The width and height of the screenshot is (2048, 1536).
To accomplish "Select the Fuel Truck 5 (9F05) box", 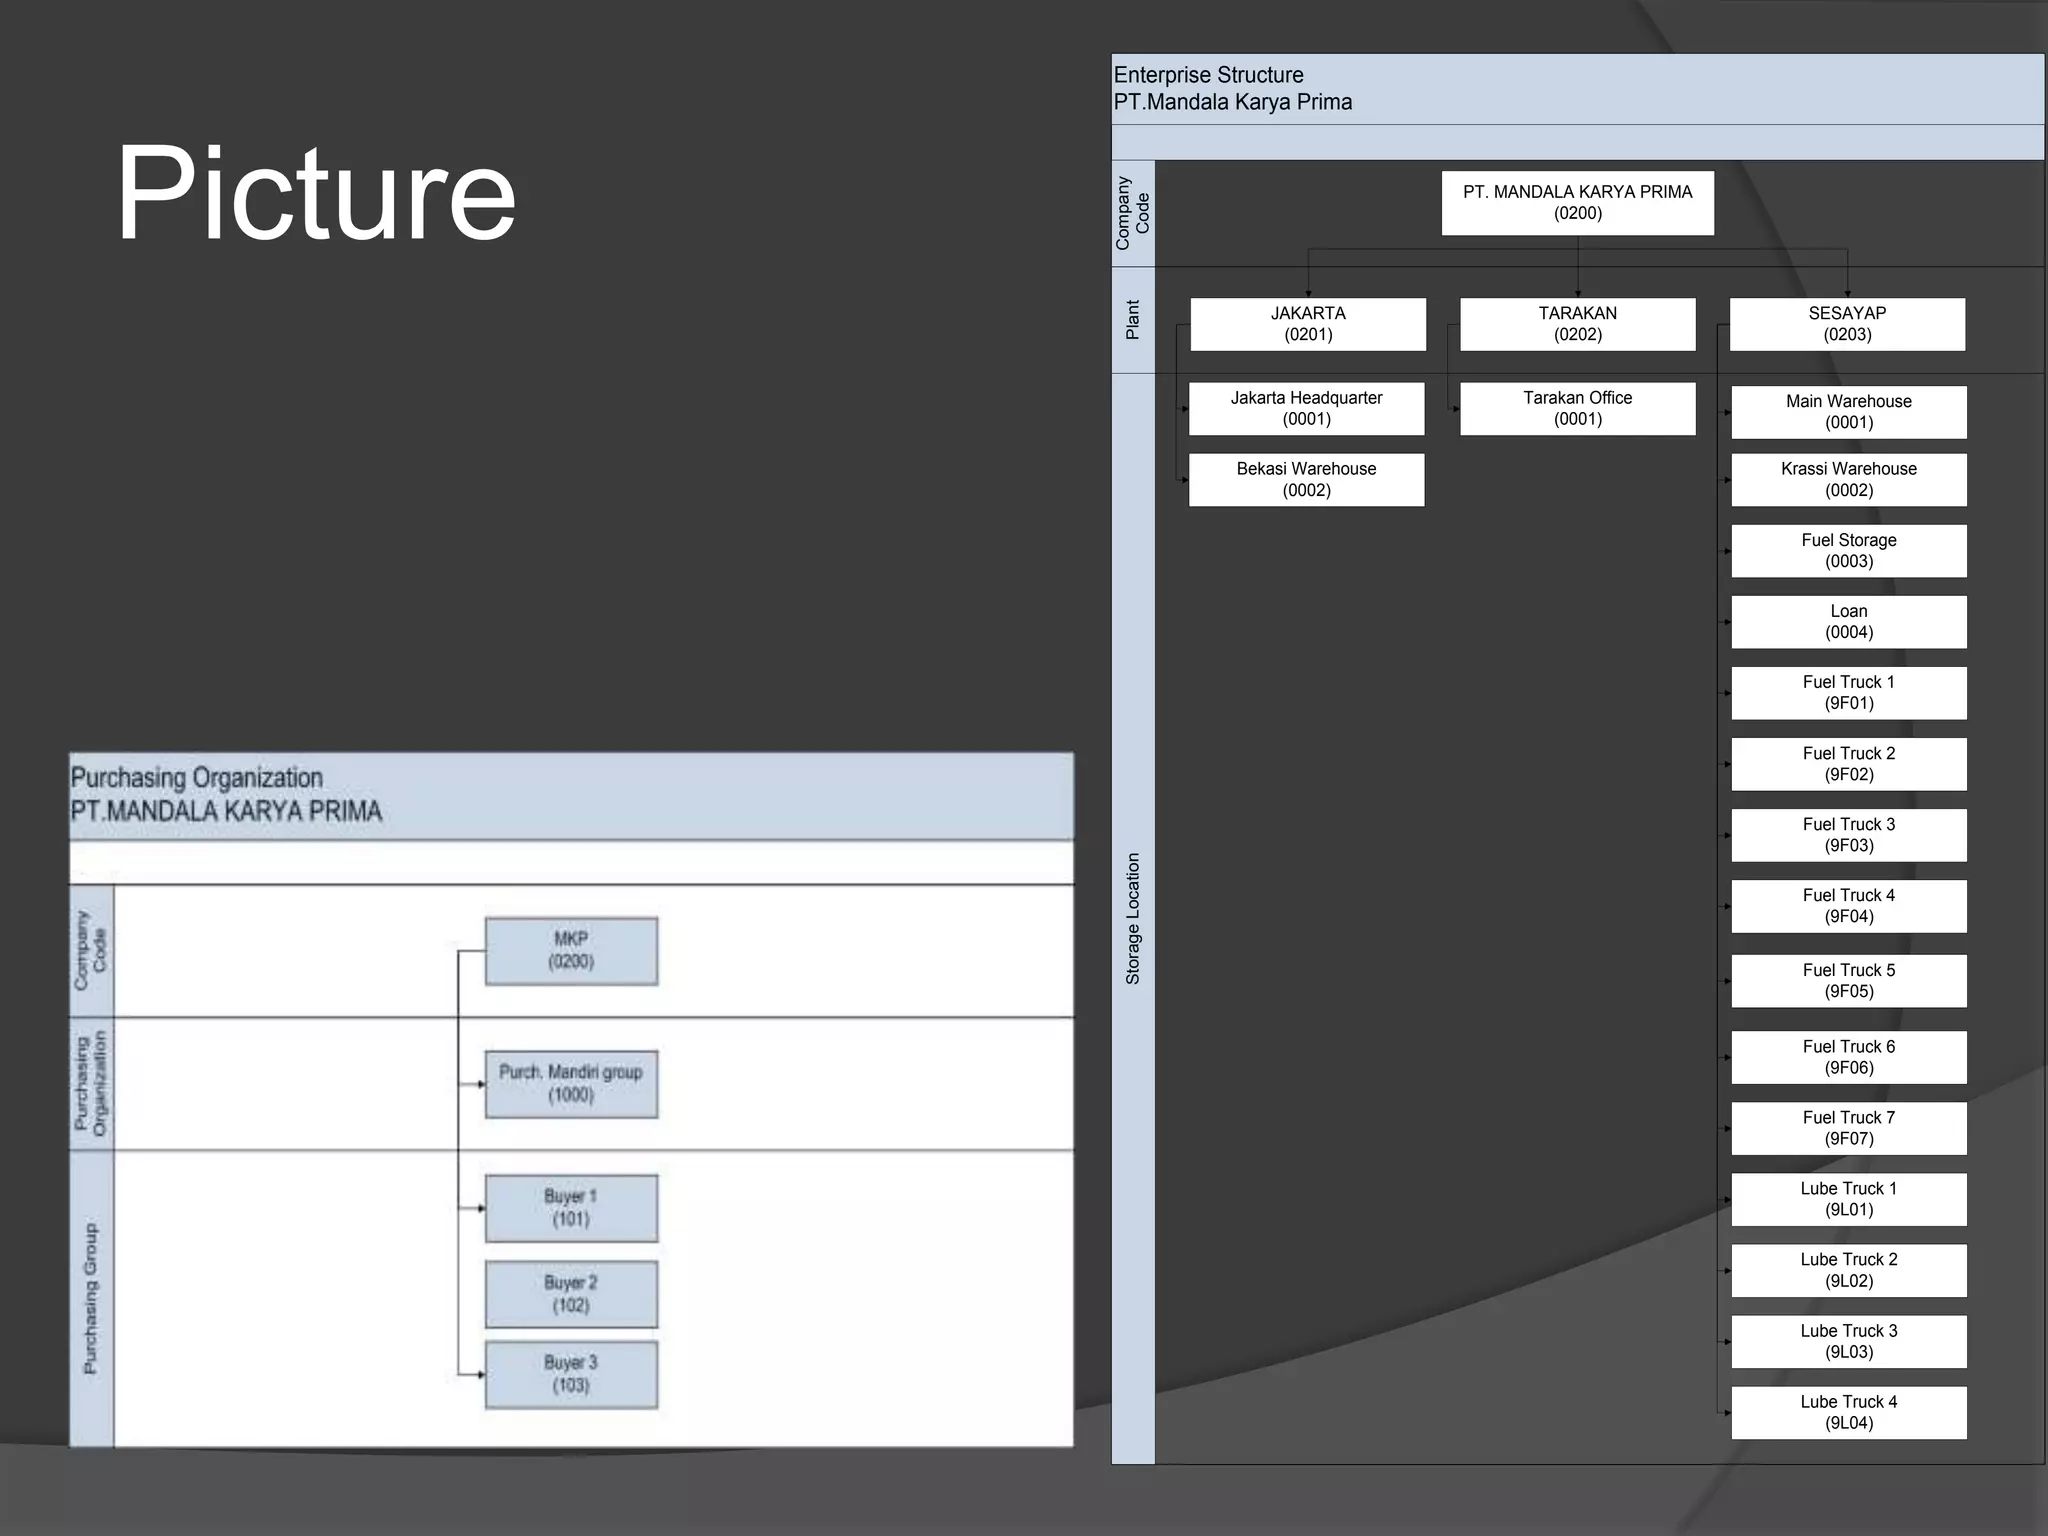I will coord(1848,981).
